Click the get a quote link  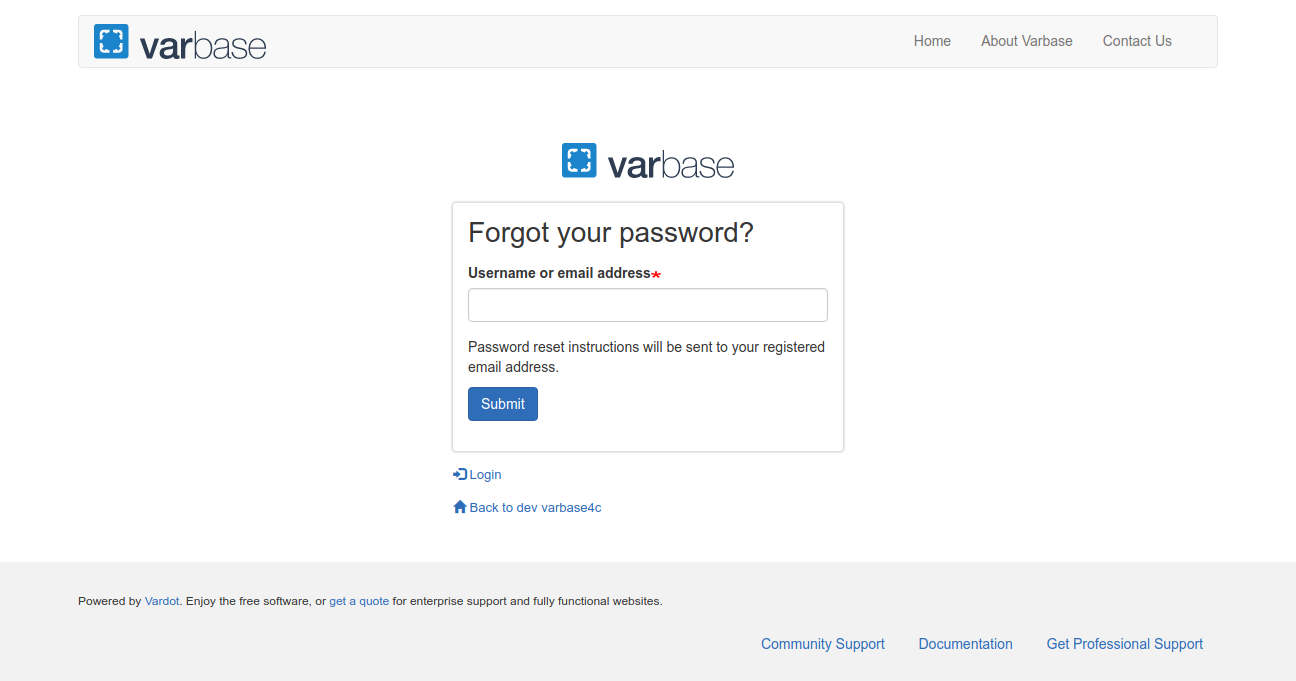(359, 601)
